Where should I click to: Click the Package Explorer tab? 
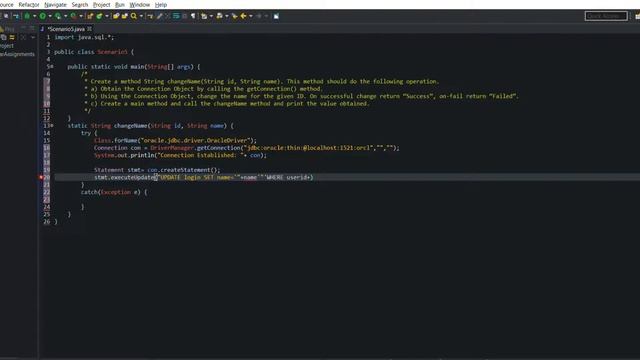(7, 29)
